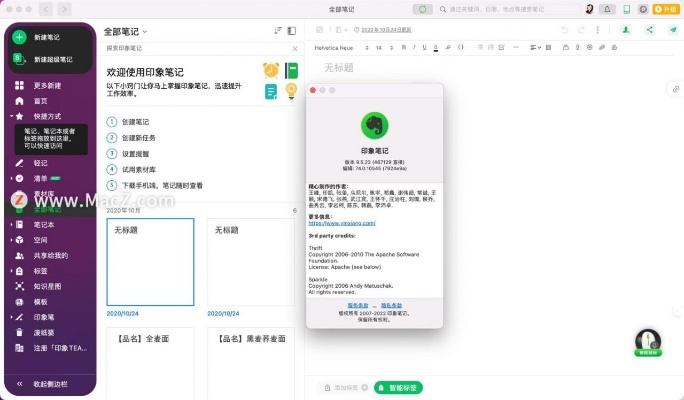Open notifications bell icon
Viewport: 684px width, 400px height.
click(x=607, y=9)
